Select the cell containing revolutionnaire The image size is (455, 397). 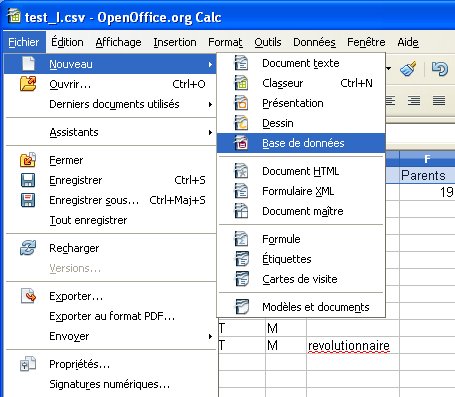353,345
